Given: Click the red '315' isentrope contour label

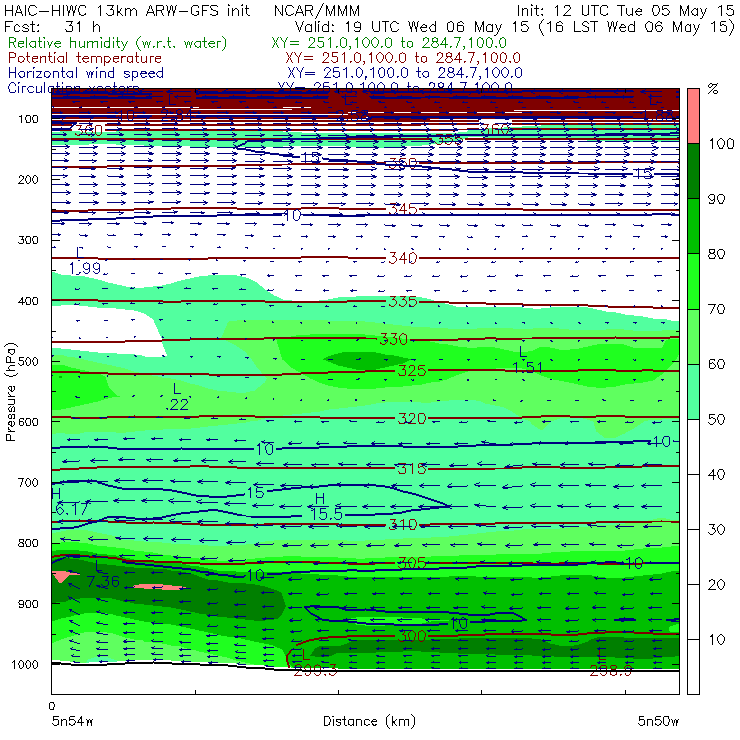Looking at the screenshot, I should point(412,469).
